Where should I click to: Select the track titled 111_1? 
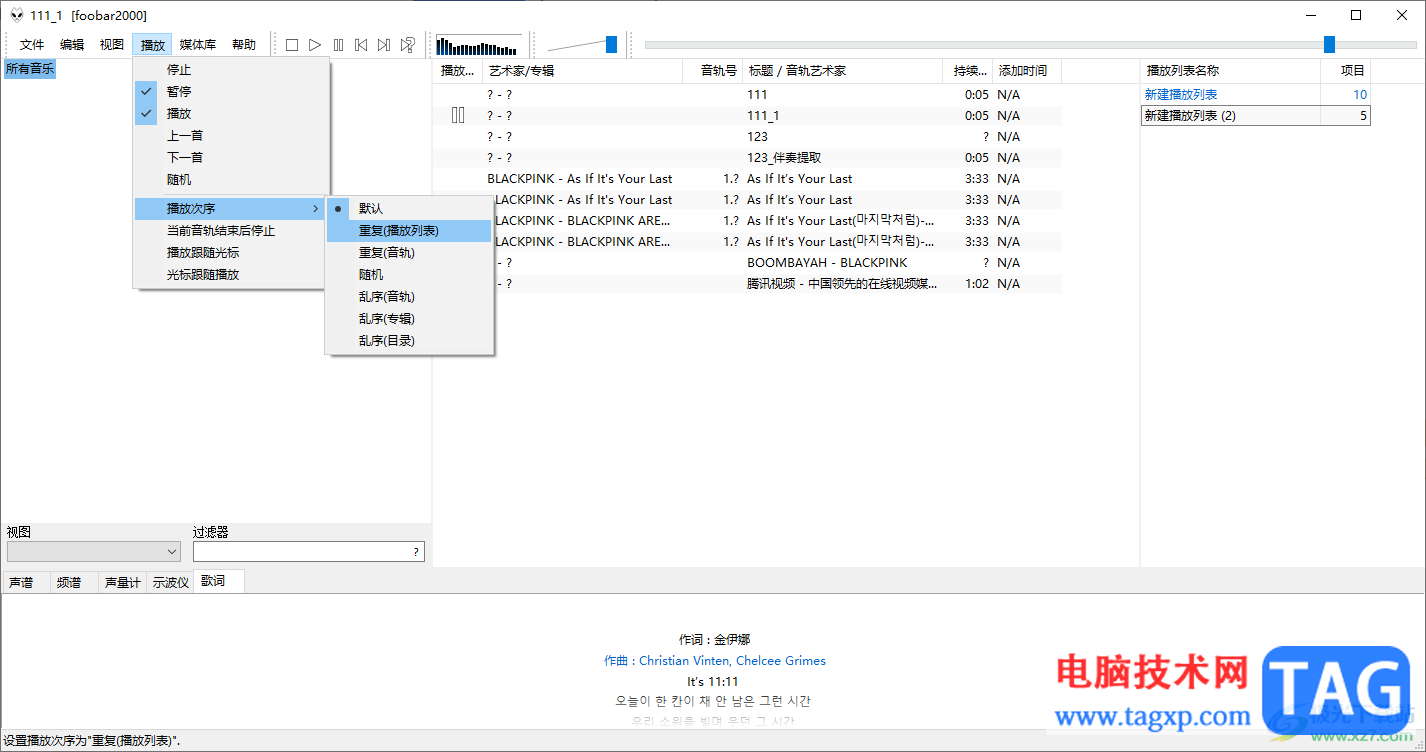(747, 115)
